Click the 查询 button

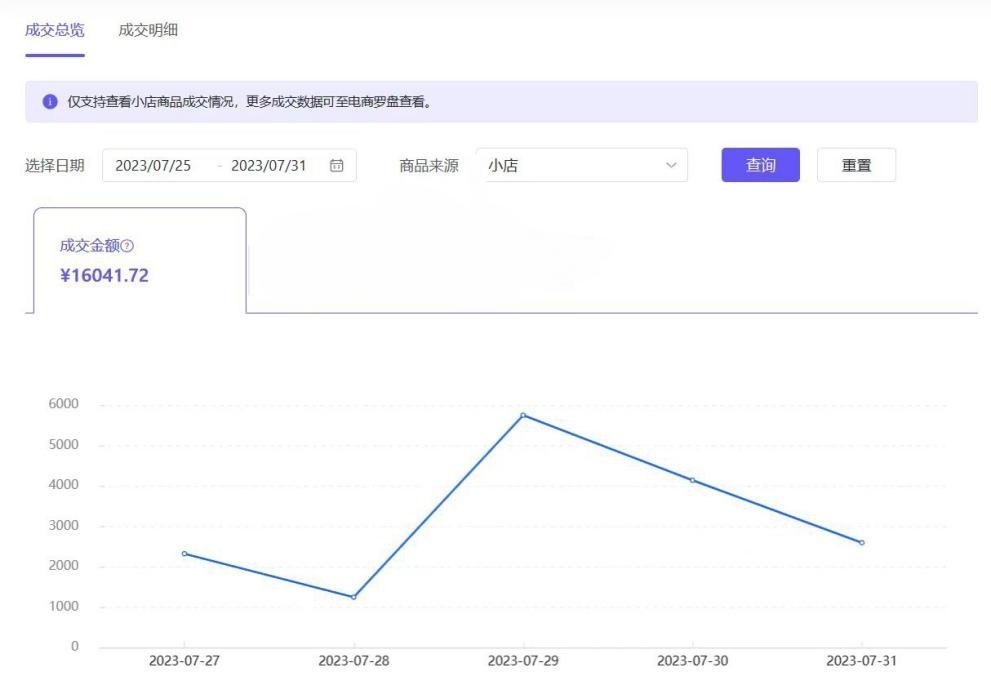760,165
